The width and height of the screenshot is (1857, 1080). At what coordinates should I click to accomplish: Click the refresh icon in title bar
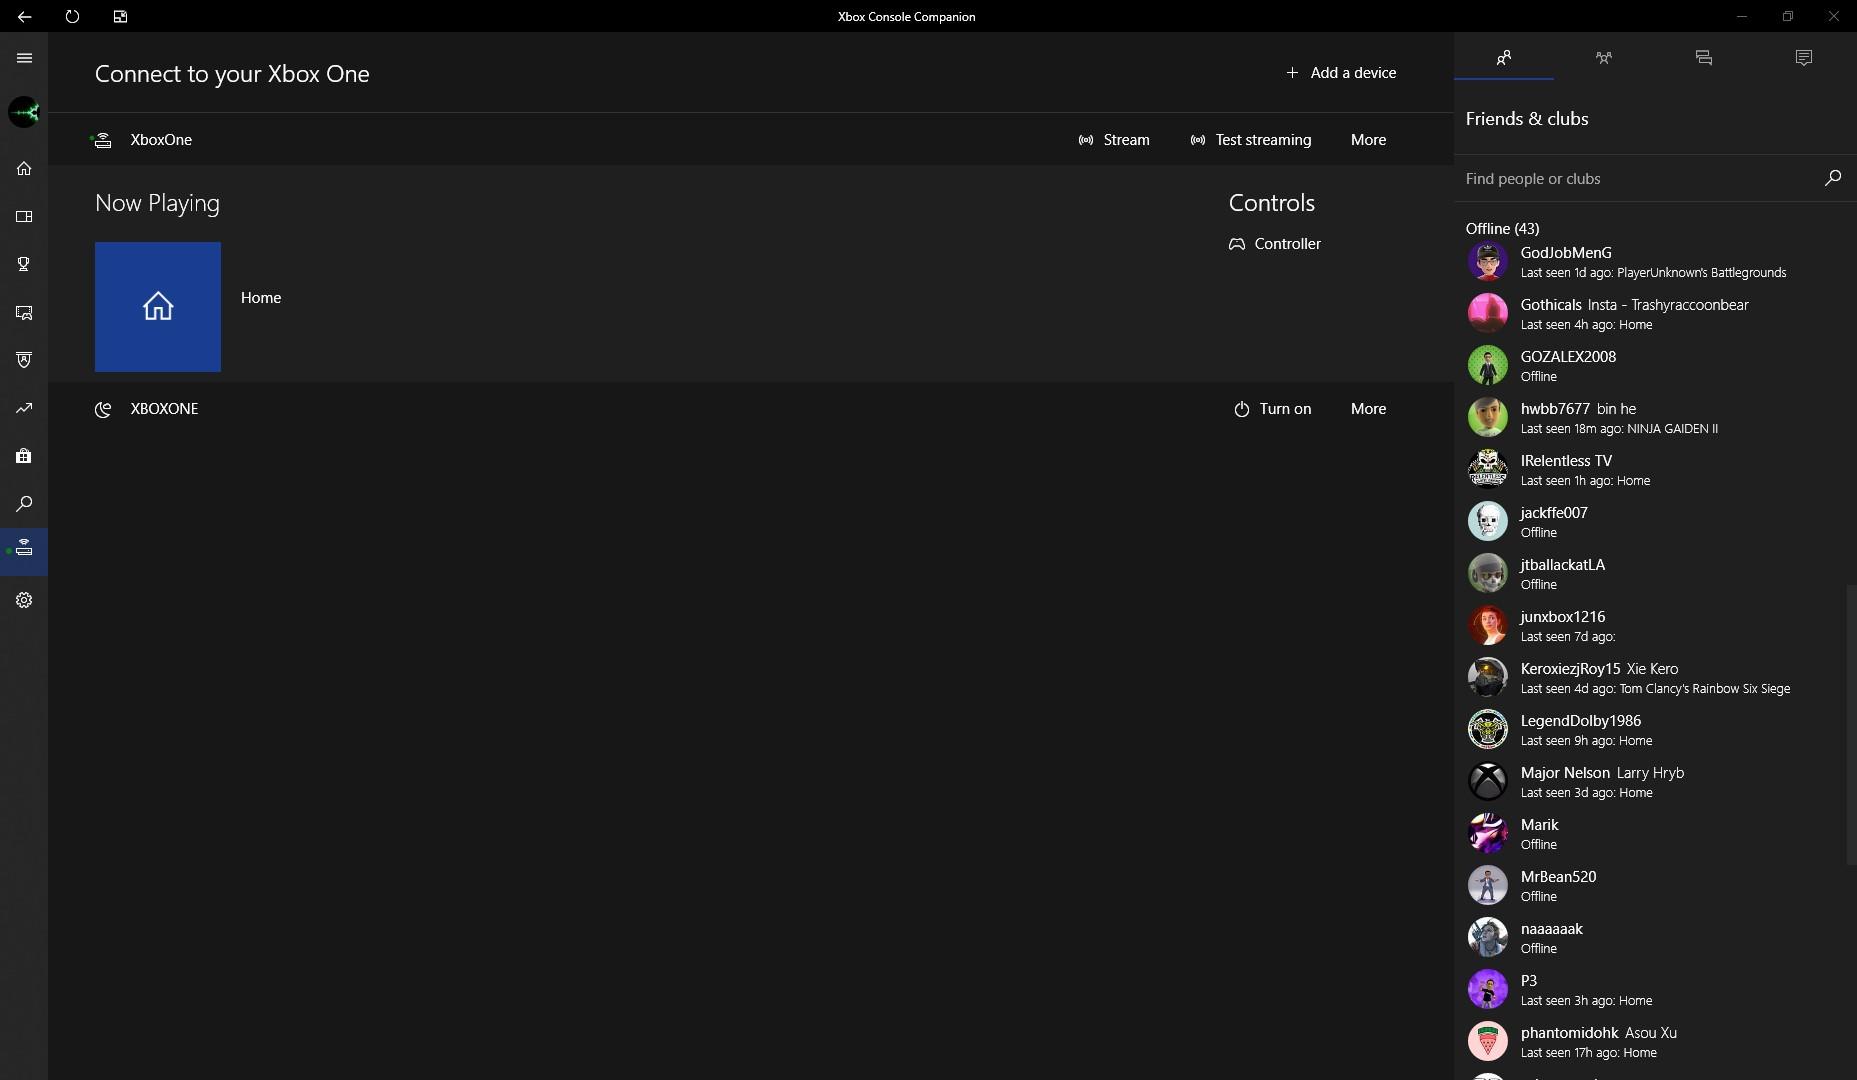72,16
